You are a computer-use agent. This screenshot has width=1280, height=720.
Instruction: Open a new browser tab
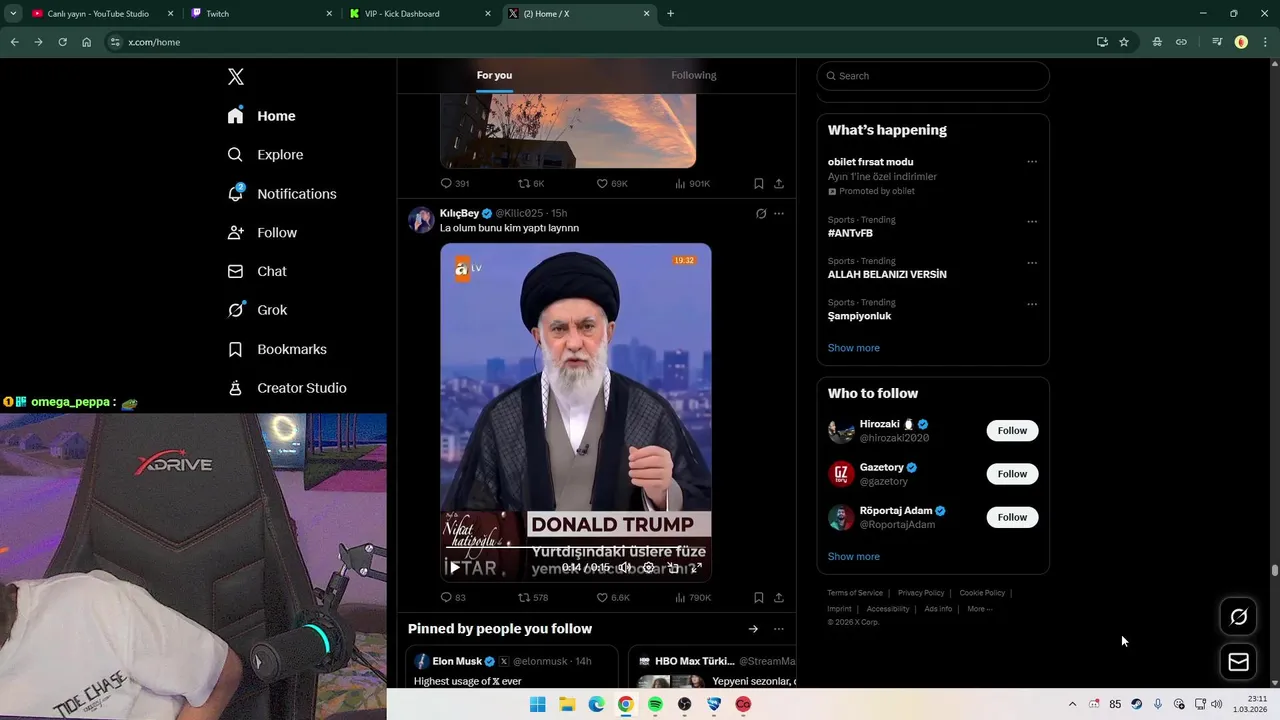pos(670,14)
